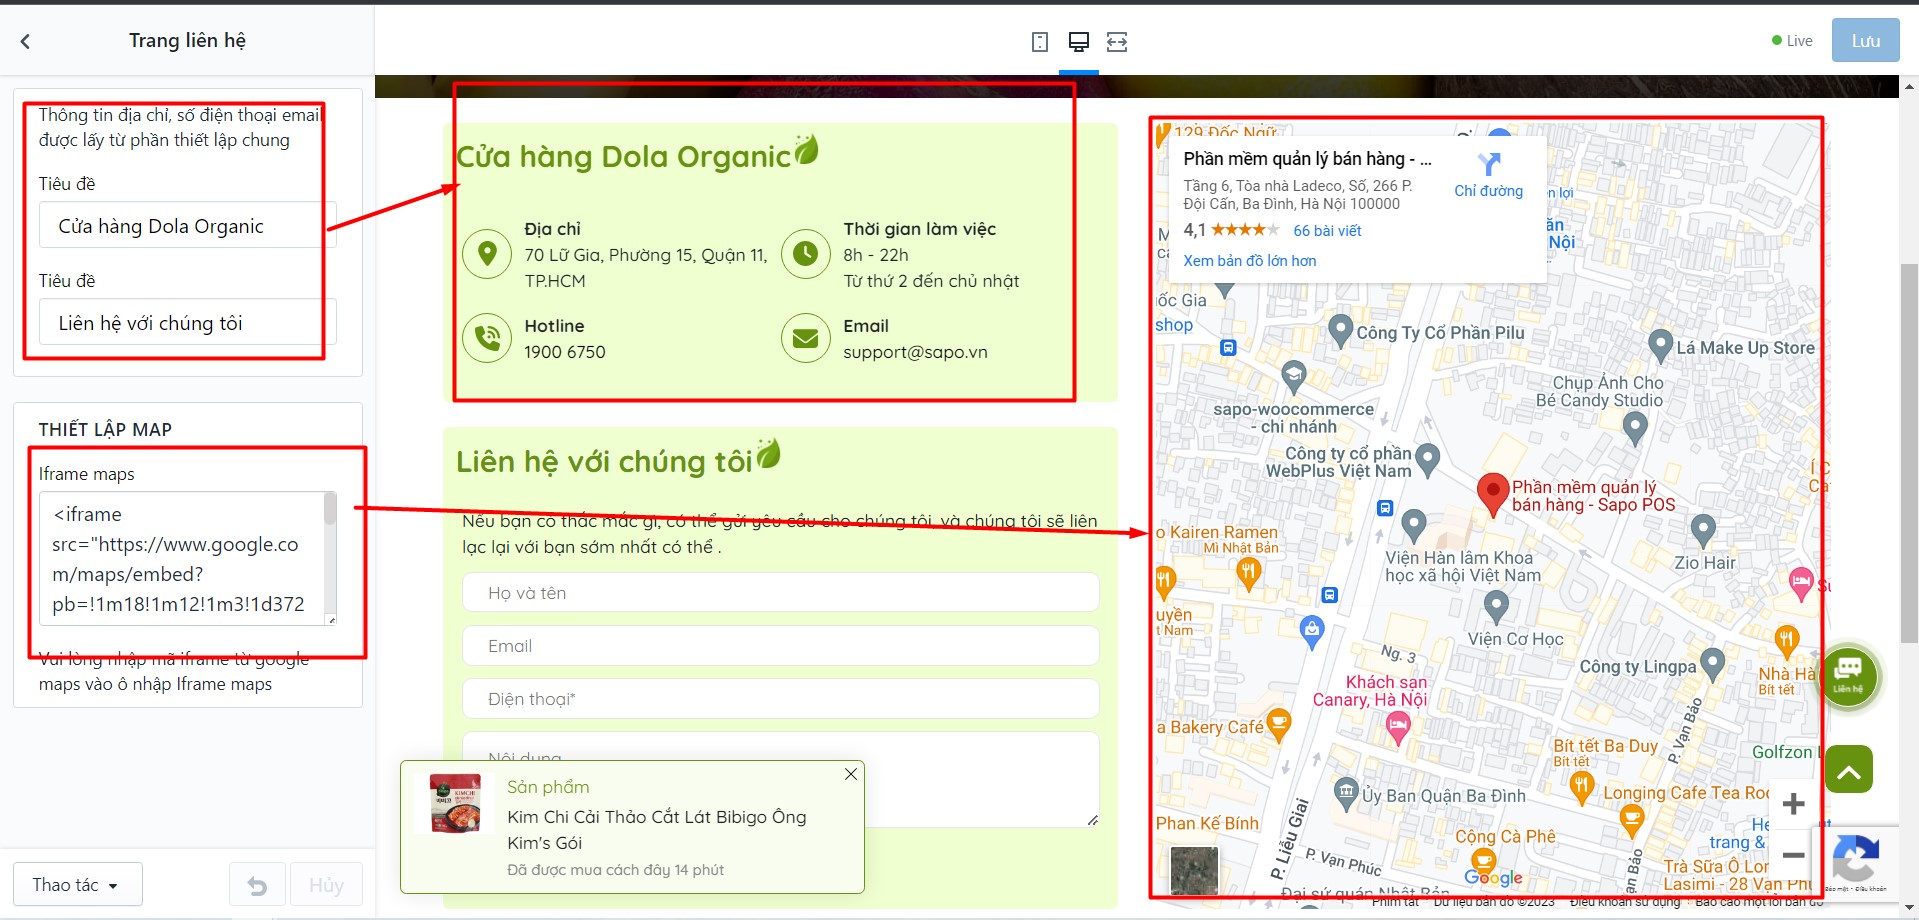Click the page vertical scrollbar

coord(1909,453)
